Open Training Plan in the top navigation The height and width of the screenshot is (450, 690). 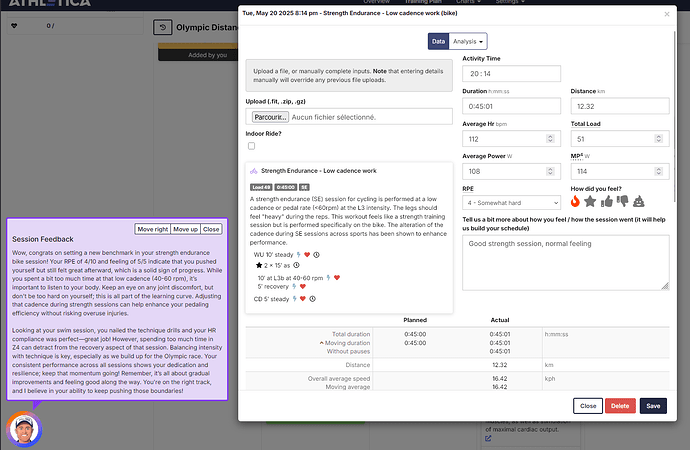click(x=423, y=2)
